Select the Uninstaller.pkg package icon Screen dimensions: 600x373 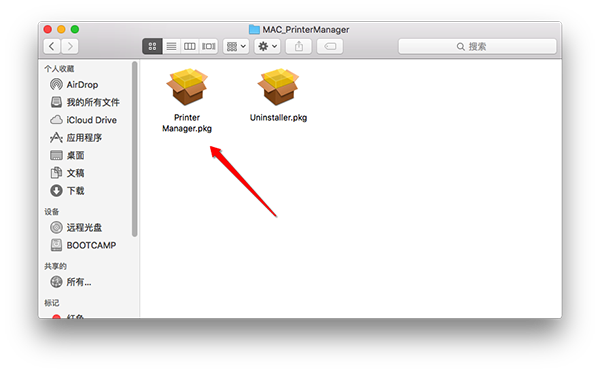[x=278, y=87]
